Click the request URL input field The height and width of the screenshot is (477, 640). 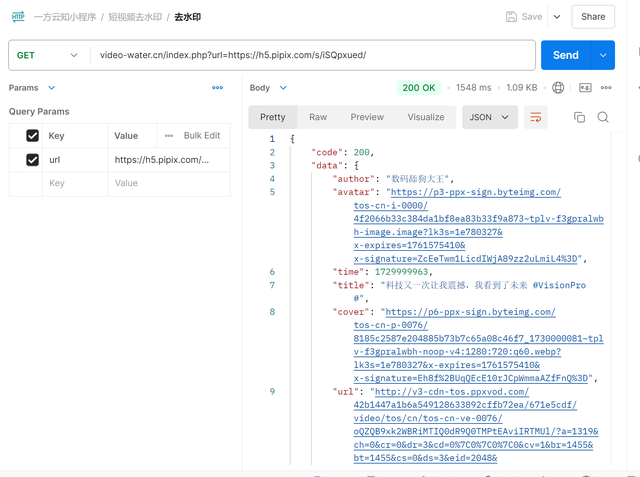coord(310,55)
